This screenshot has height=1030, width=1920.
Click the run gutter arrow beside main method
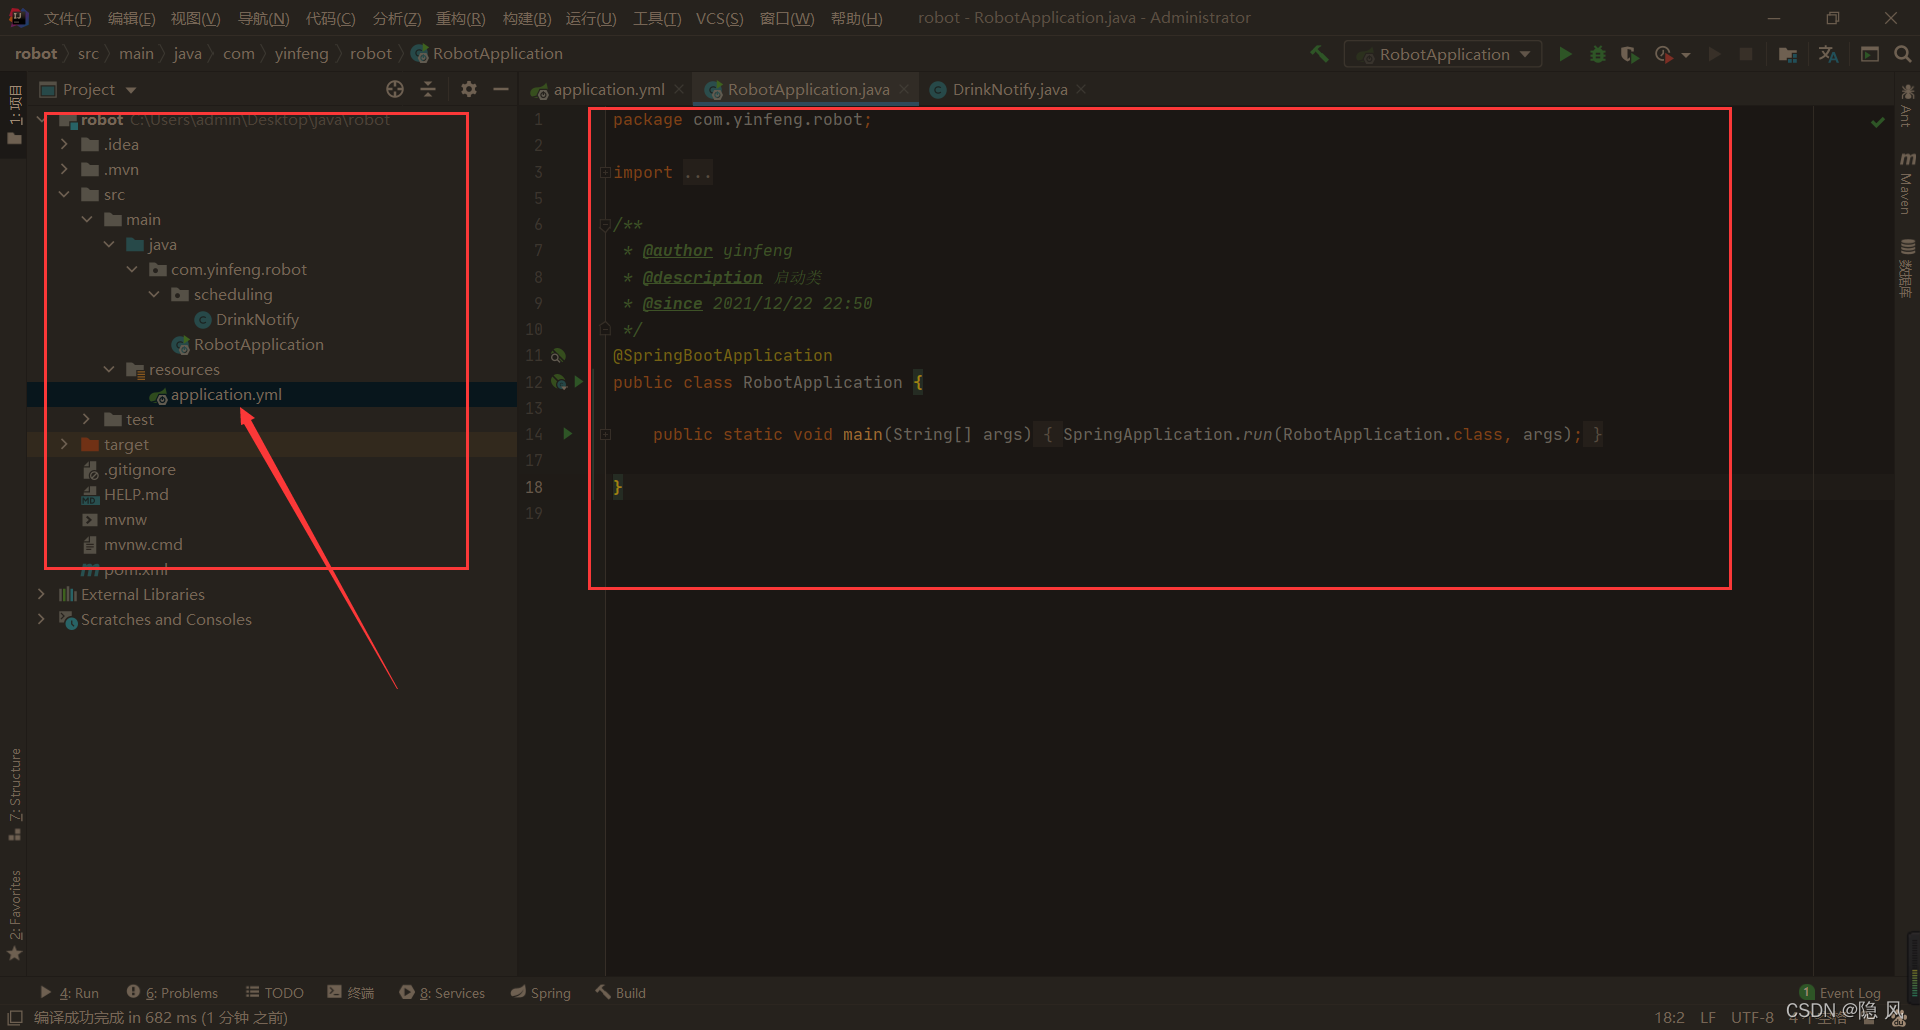pyautogui.click(x=568, y=434)
